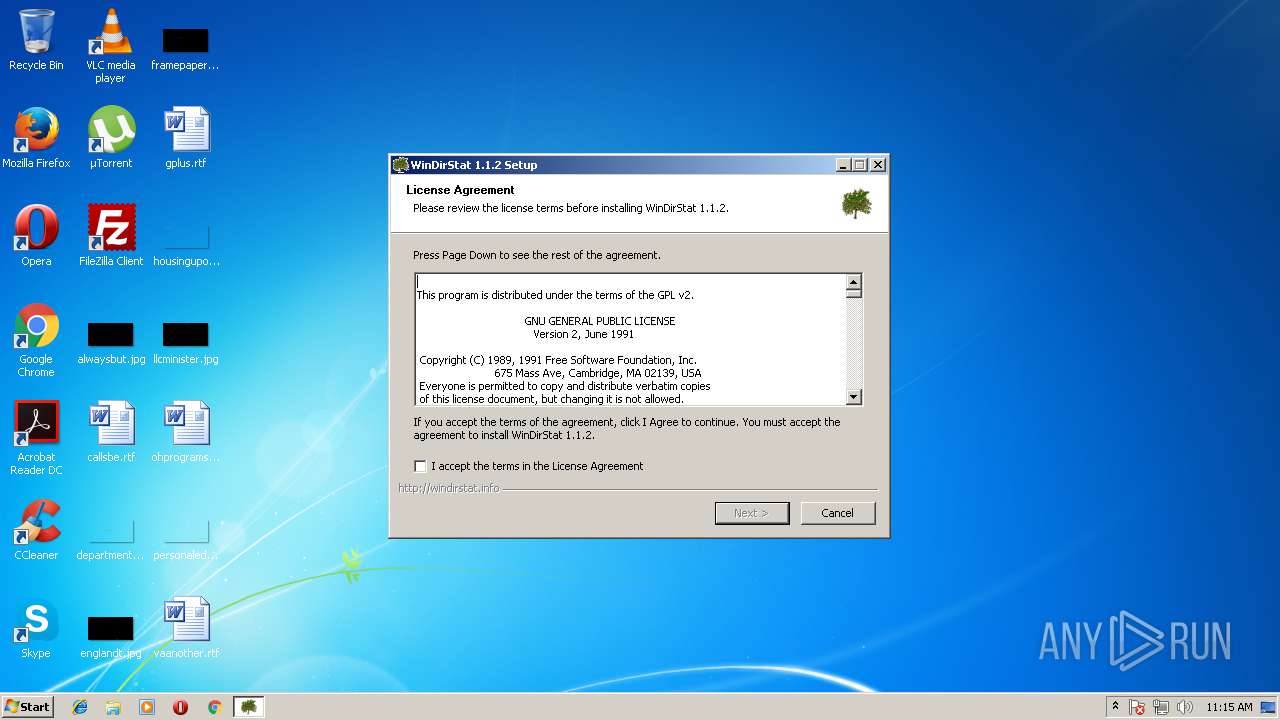Select the department file icon

[111, 539]
